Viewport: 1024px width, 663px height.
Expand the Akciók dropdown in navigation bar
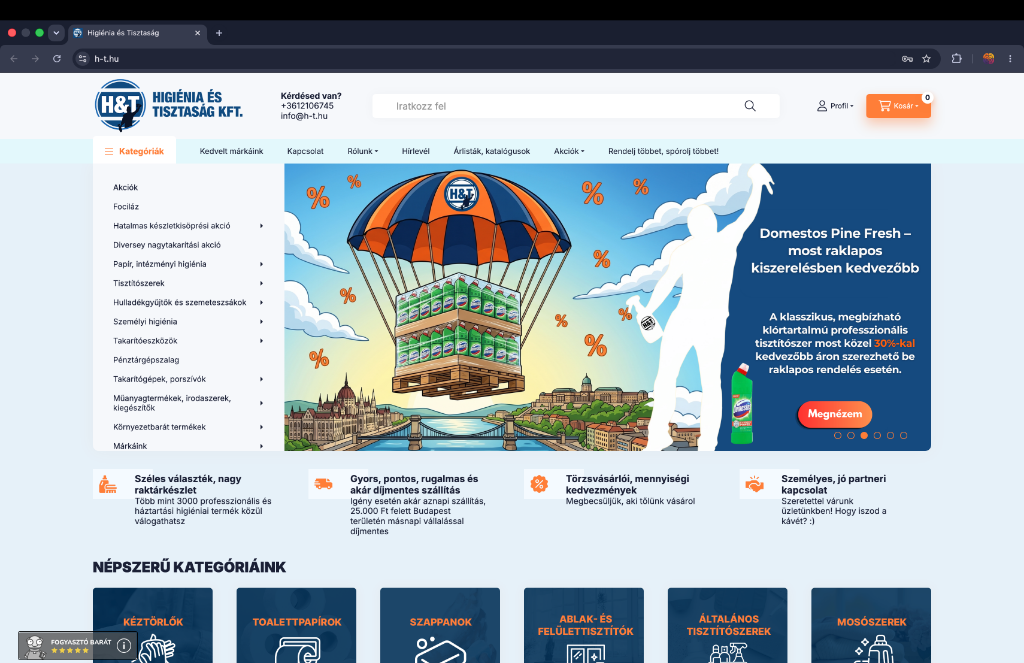tap(569, 151)
